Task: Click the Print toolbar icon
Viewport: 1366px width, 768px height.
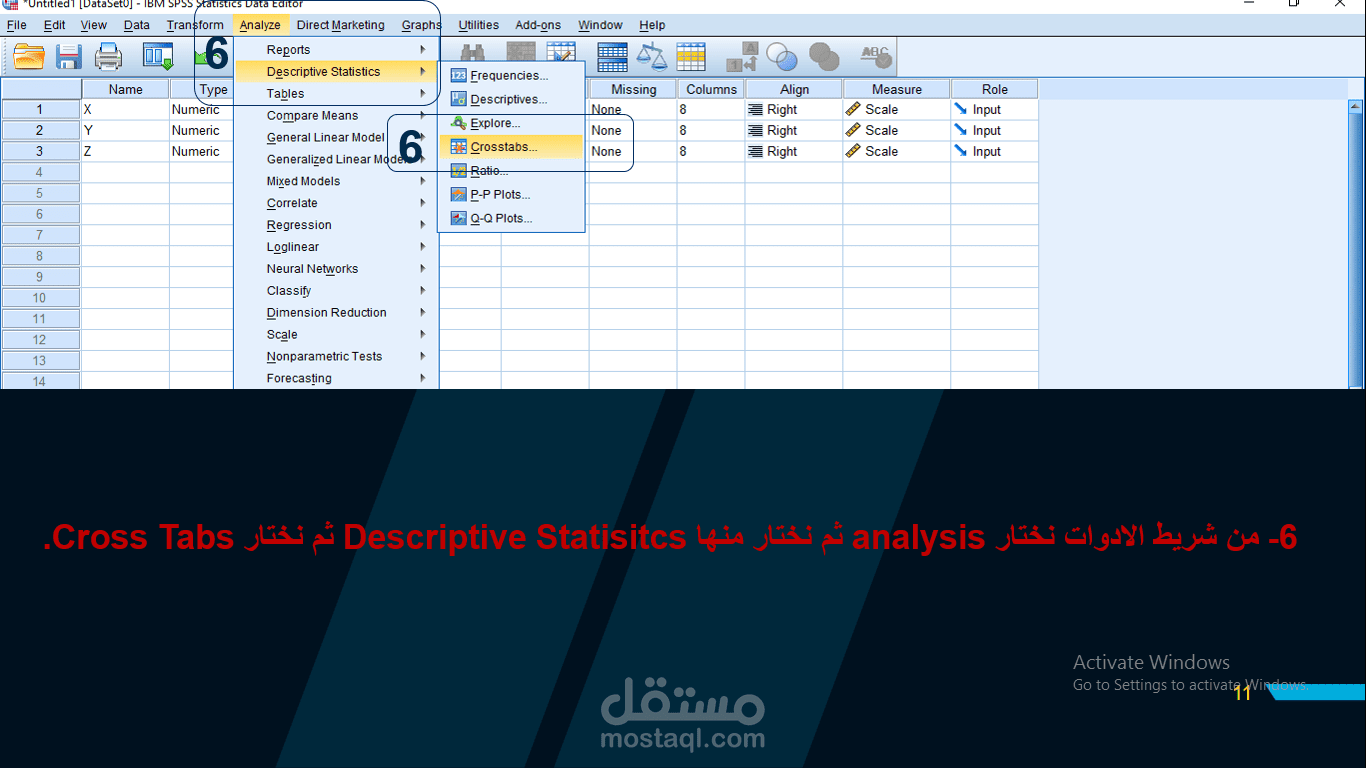Action: pyautogui.click(x=108, y=57)
